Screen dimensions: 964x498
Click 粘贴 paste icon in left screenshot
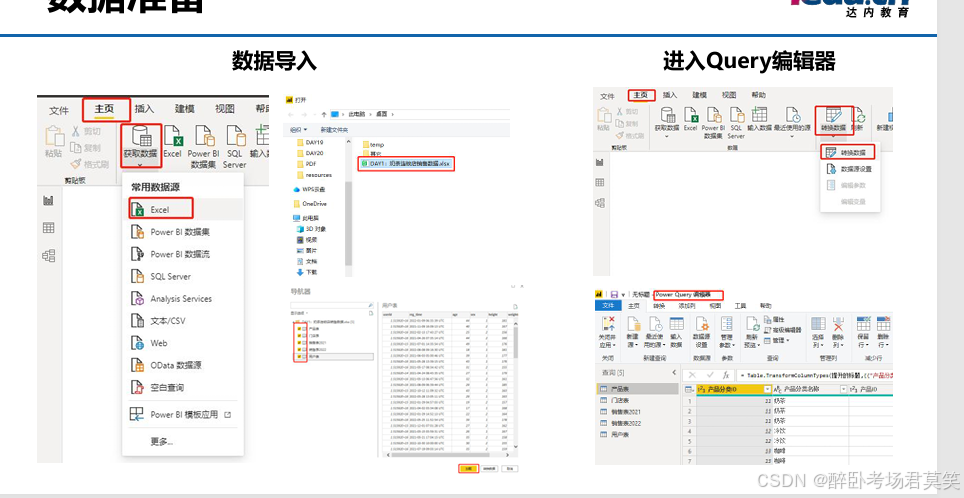(54, 136)
